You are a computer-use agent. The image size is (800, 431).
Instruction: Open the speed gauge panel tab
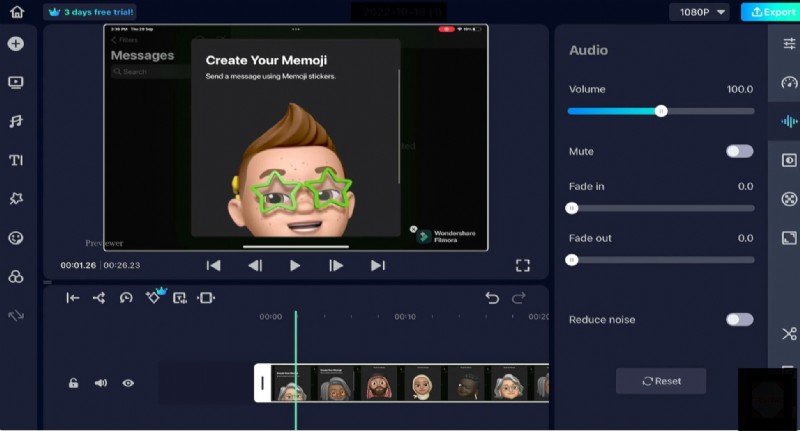[x=789, y=83]
